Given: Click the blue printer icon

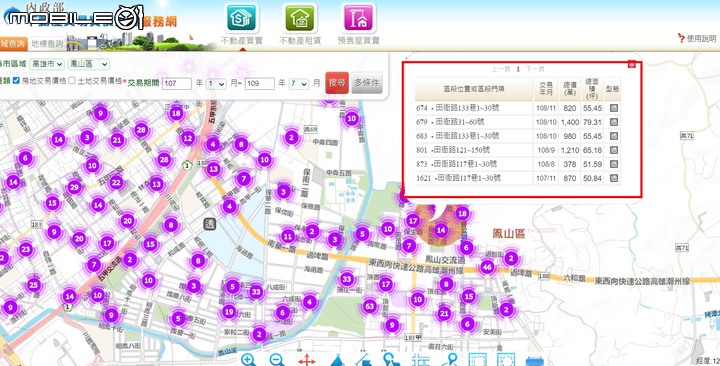Looking at the screenshot, I should click(x=534, y=361).
